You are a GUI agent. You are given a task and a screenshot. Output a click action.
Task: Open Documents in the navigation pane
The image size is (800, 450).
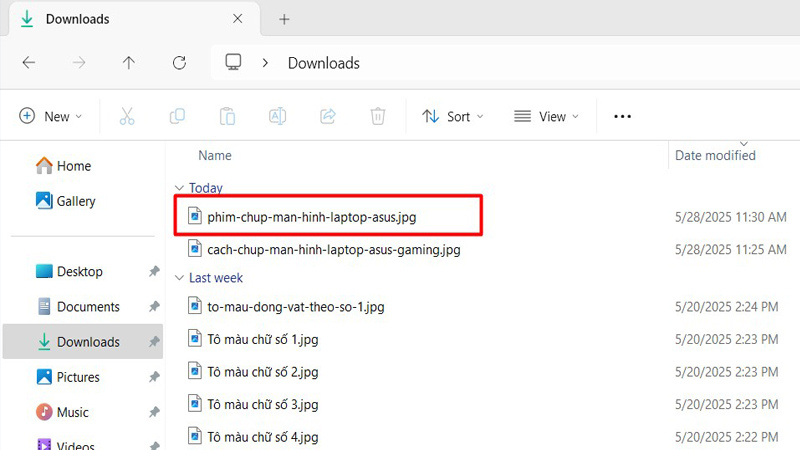pos(79,307)
